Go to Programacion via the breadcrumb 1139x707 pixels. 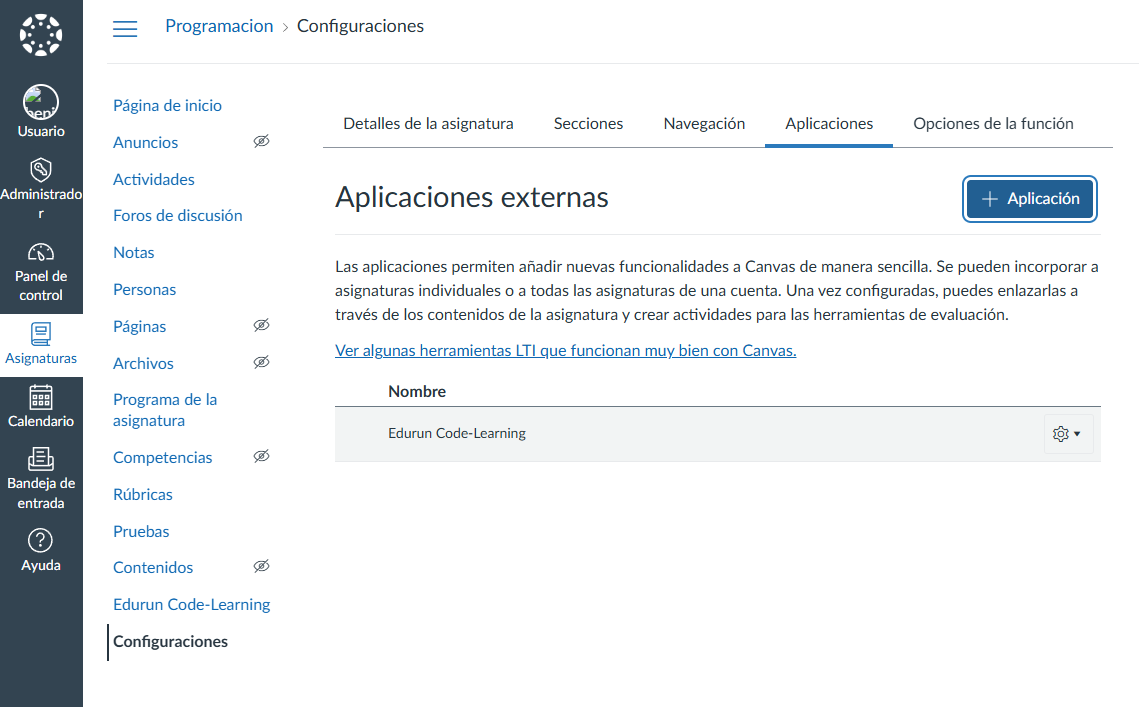pyautogui.click(x=219, y=26)
